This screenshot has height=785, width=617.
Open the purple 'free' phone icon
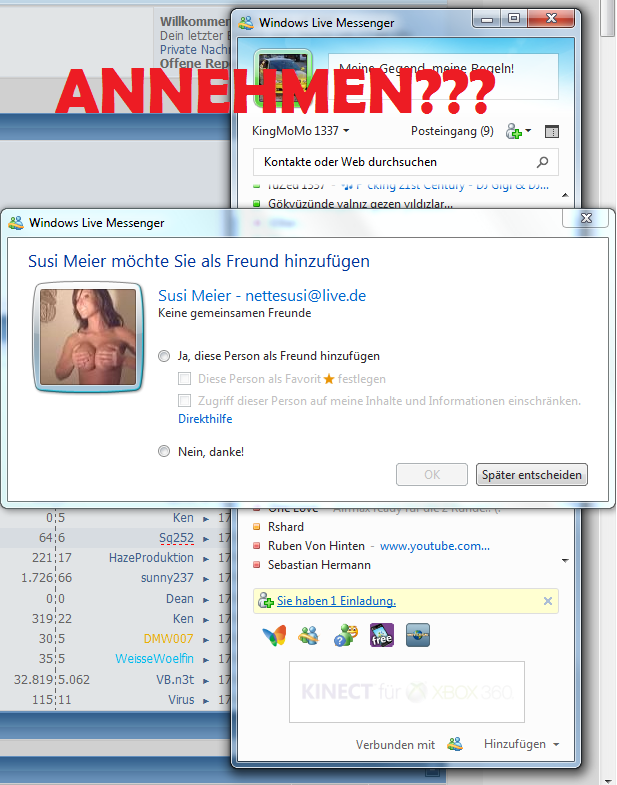[x=382, y=635]
